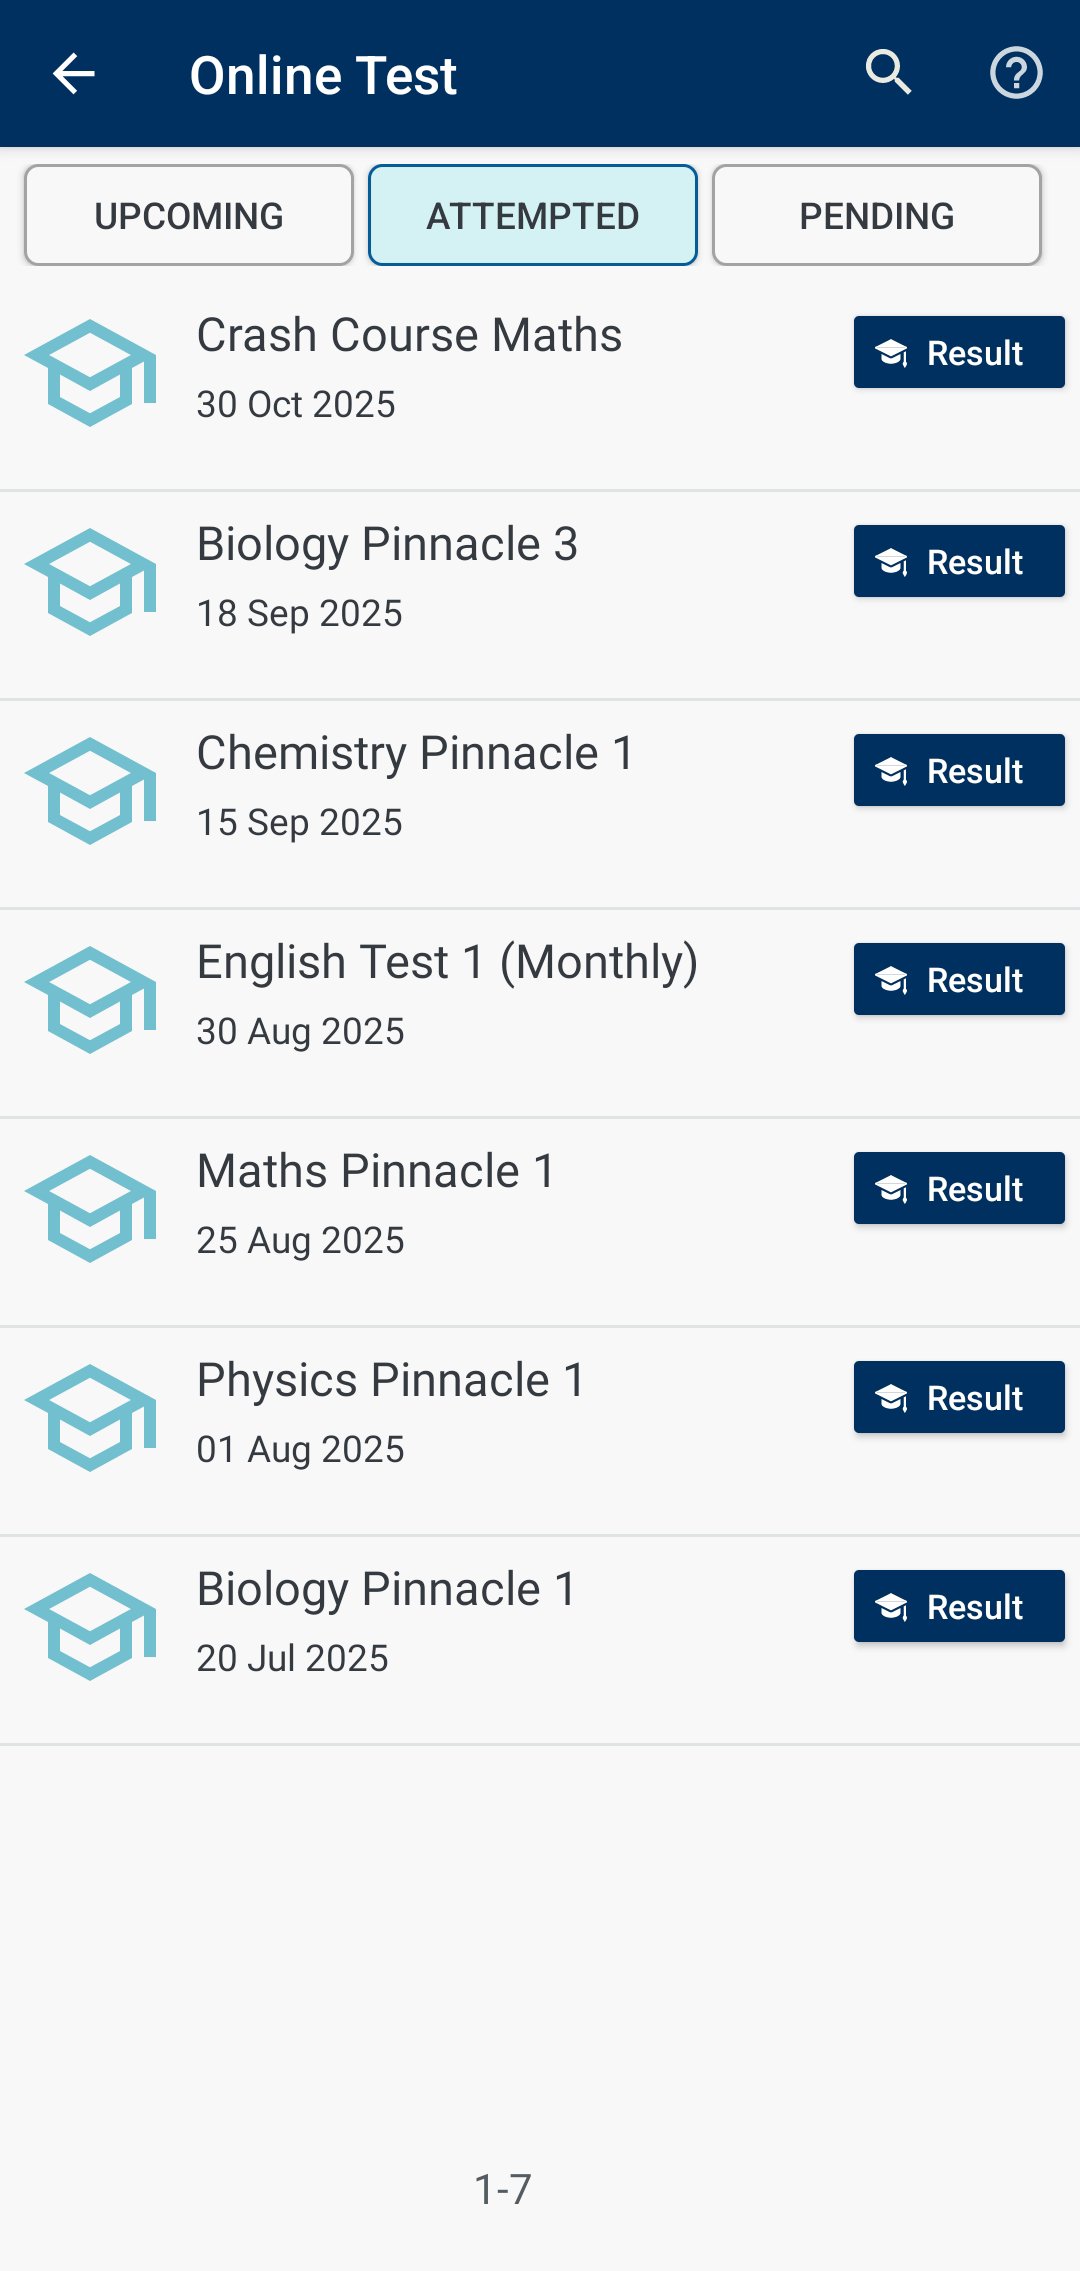The height and width of the screenshot is (2271, 1080).
Task: Click the 1-7 page count indicator
Action: pyautogui.click(x=503, y=2189)
